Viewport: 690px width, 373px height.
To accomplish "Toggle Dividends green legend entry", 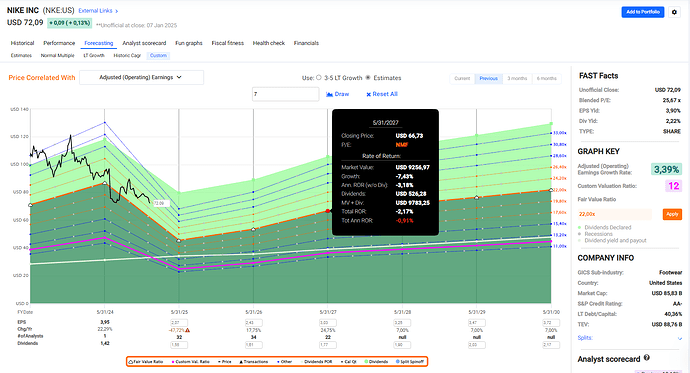I will click(377, 362).
